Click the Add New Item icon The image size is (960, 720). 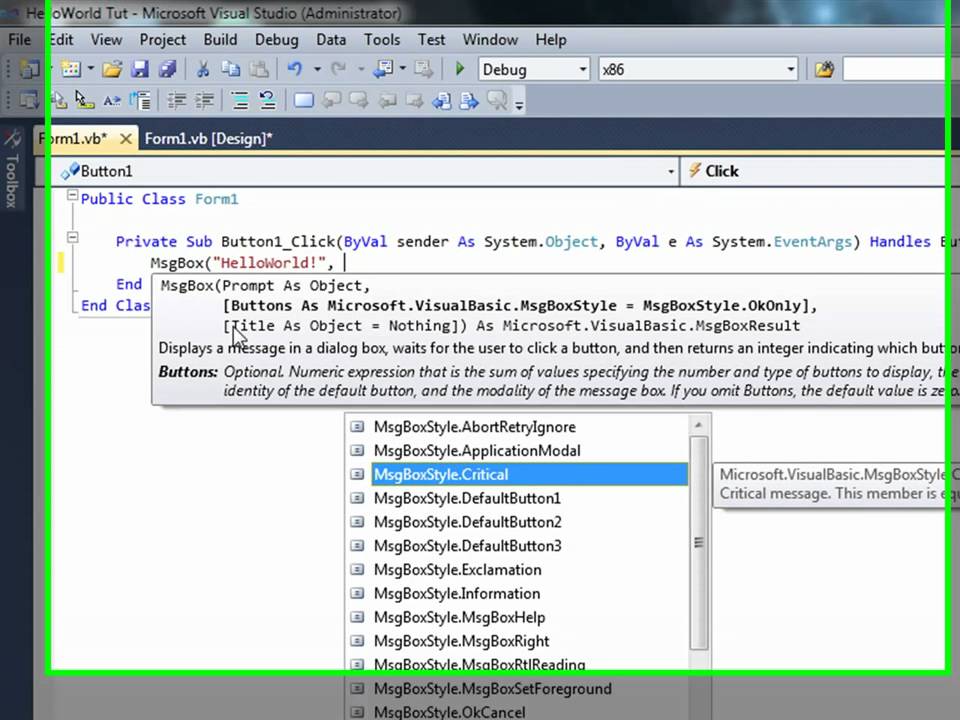[x=71, y=69]
